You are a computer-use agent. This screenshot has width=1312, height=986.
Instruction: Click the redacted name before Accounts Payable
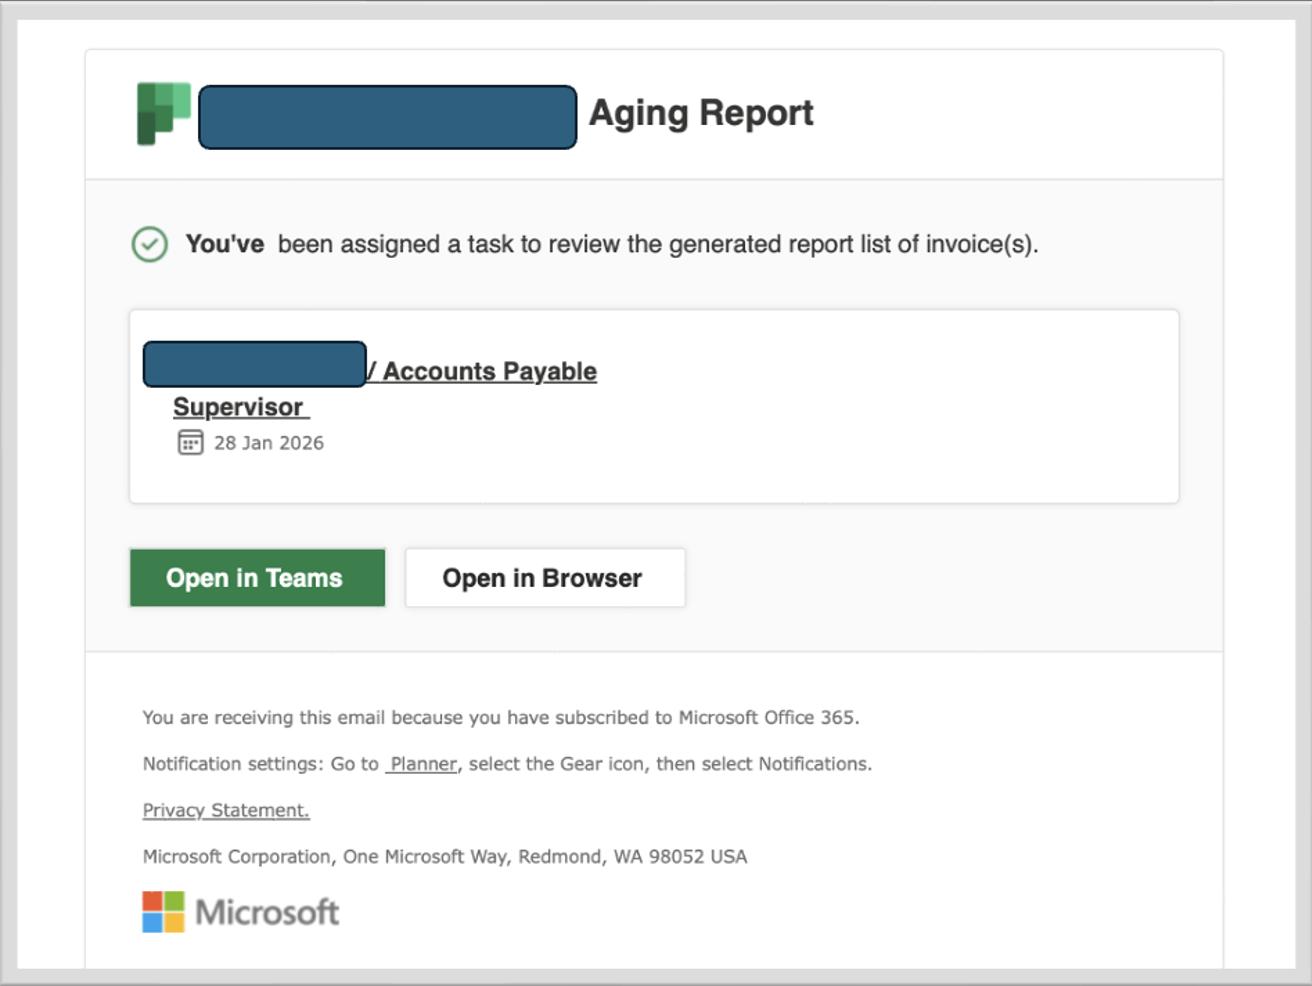pyautogui.click(x=254, y=364)
